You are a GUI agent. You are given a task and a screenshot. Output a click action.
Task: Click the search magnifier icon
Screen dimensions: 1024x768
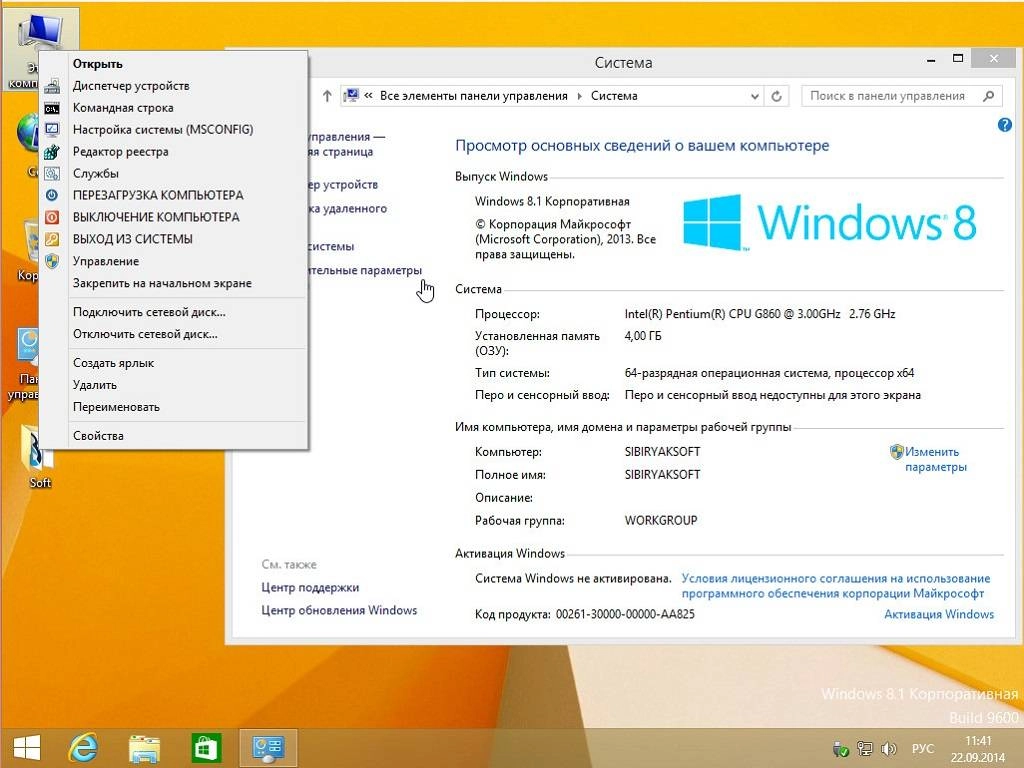pos(989,96)
